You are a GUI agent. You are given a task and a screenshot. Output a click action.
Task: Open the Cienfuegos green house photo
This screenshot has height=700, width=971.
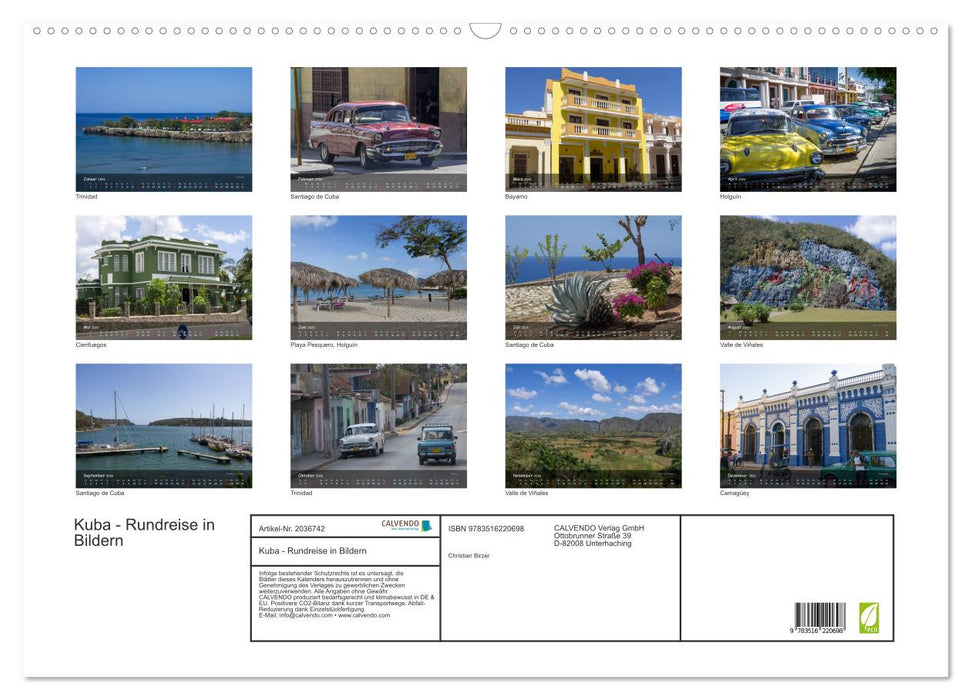click(x=163, y=276)
